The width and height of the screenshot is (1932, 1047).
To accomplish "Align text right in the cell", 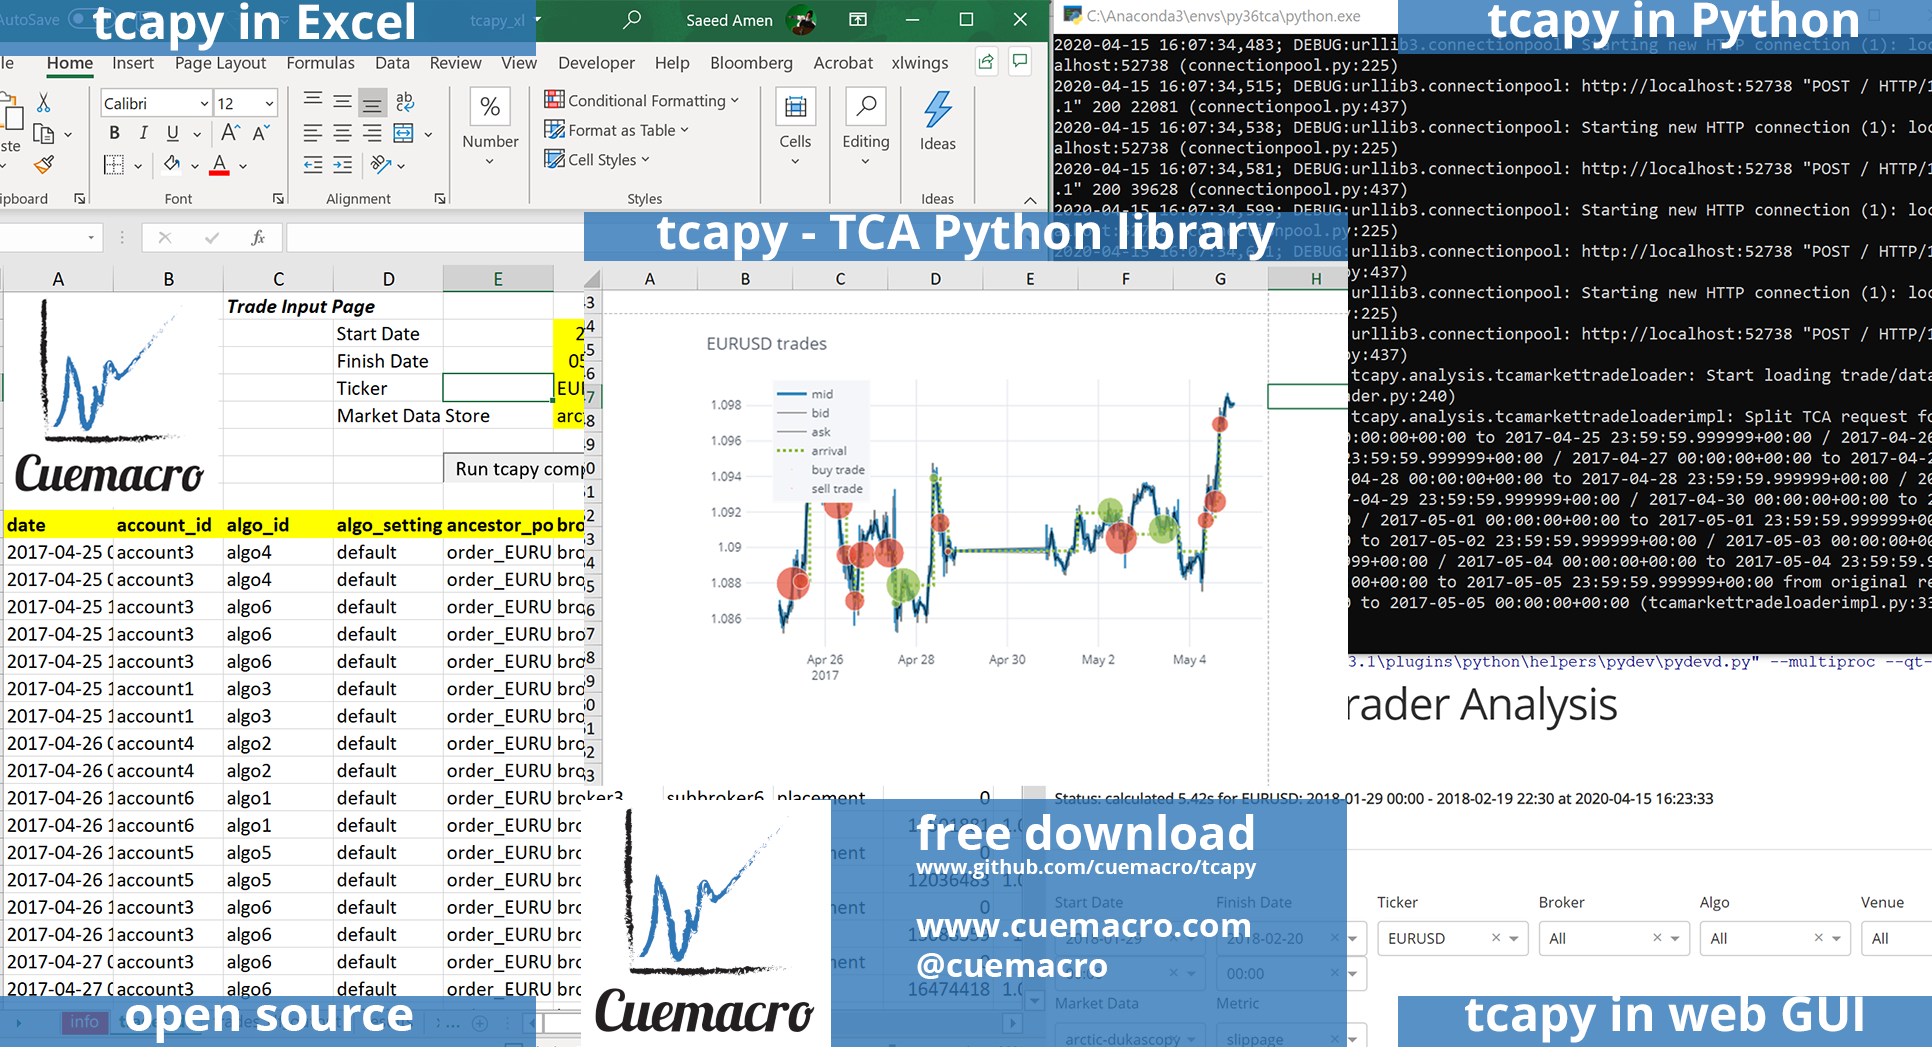I will point(372,133).
